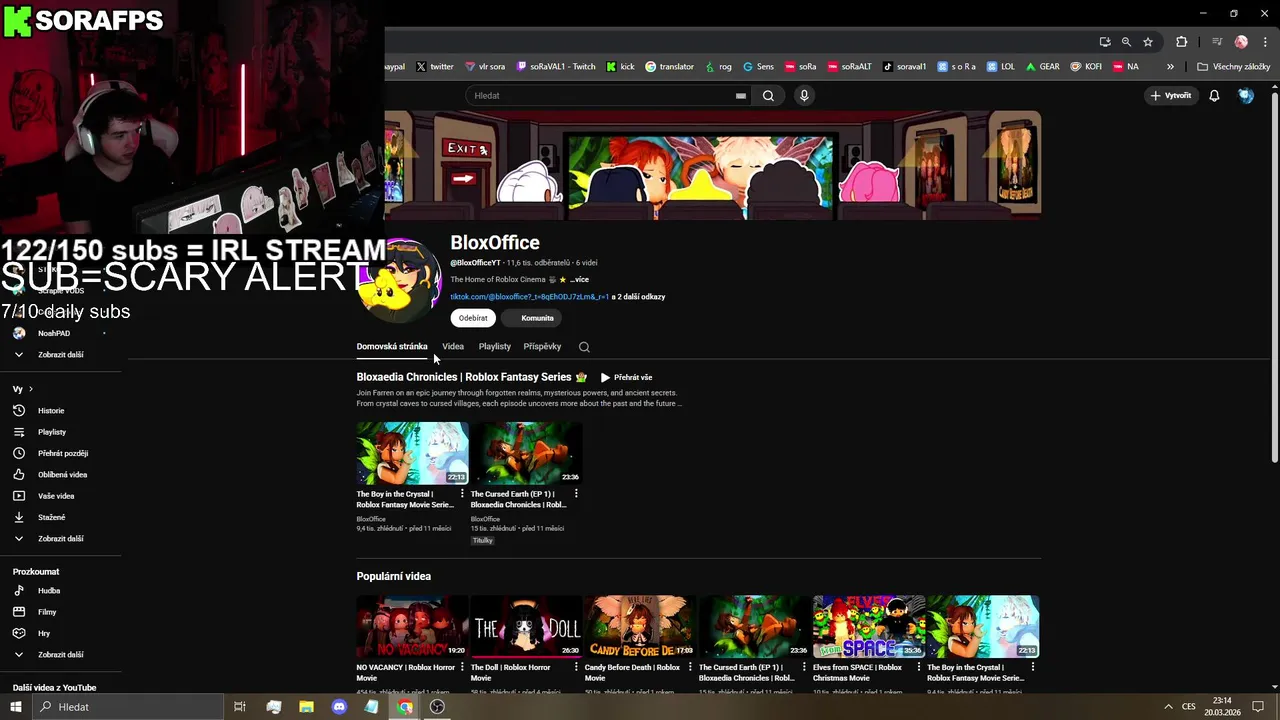Open the KOFI bookmark
The height and width of the screenshot is (720, 1280).
tap(1086, 67)
